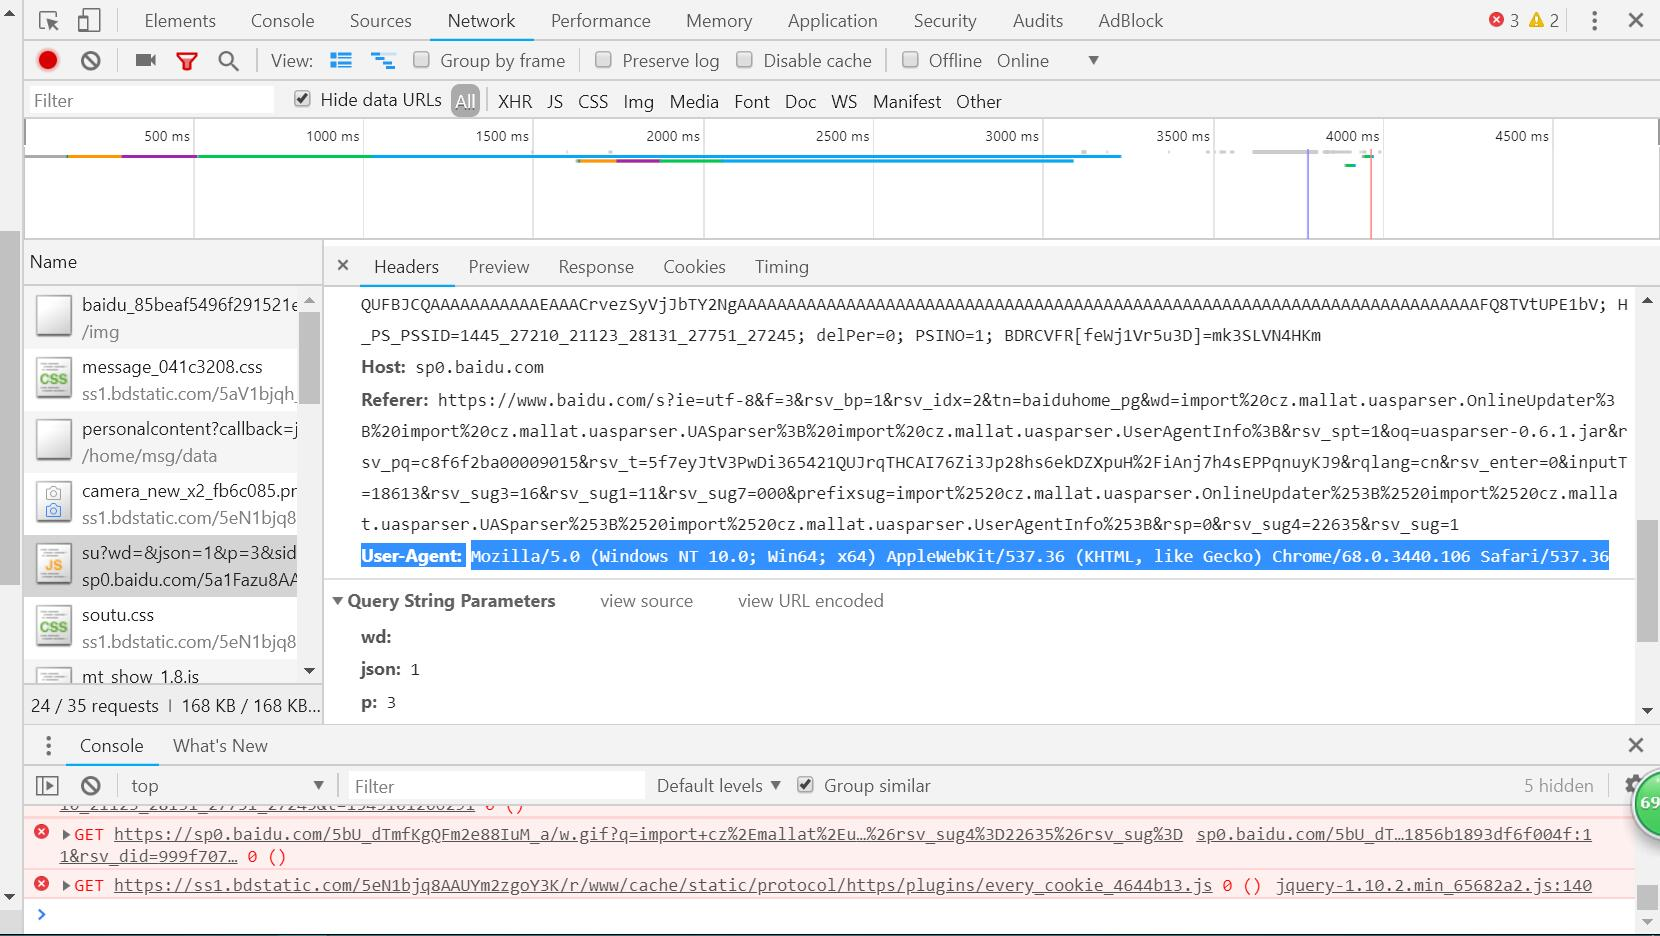Open the Online throttling dropdown
Screen dimensions: 1660x936
(x=1092, y=60)
